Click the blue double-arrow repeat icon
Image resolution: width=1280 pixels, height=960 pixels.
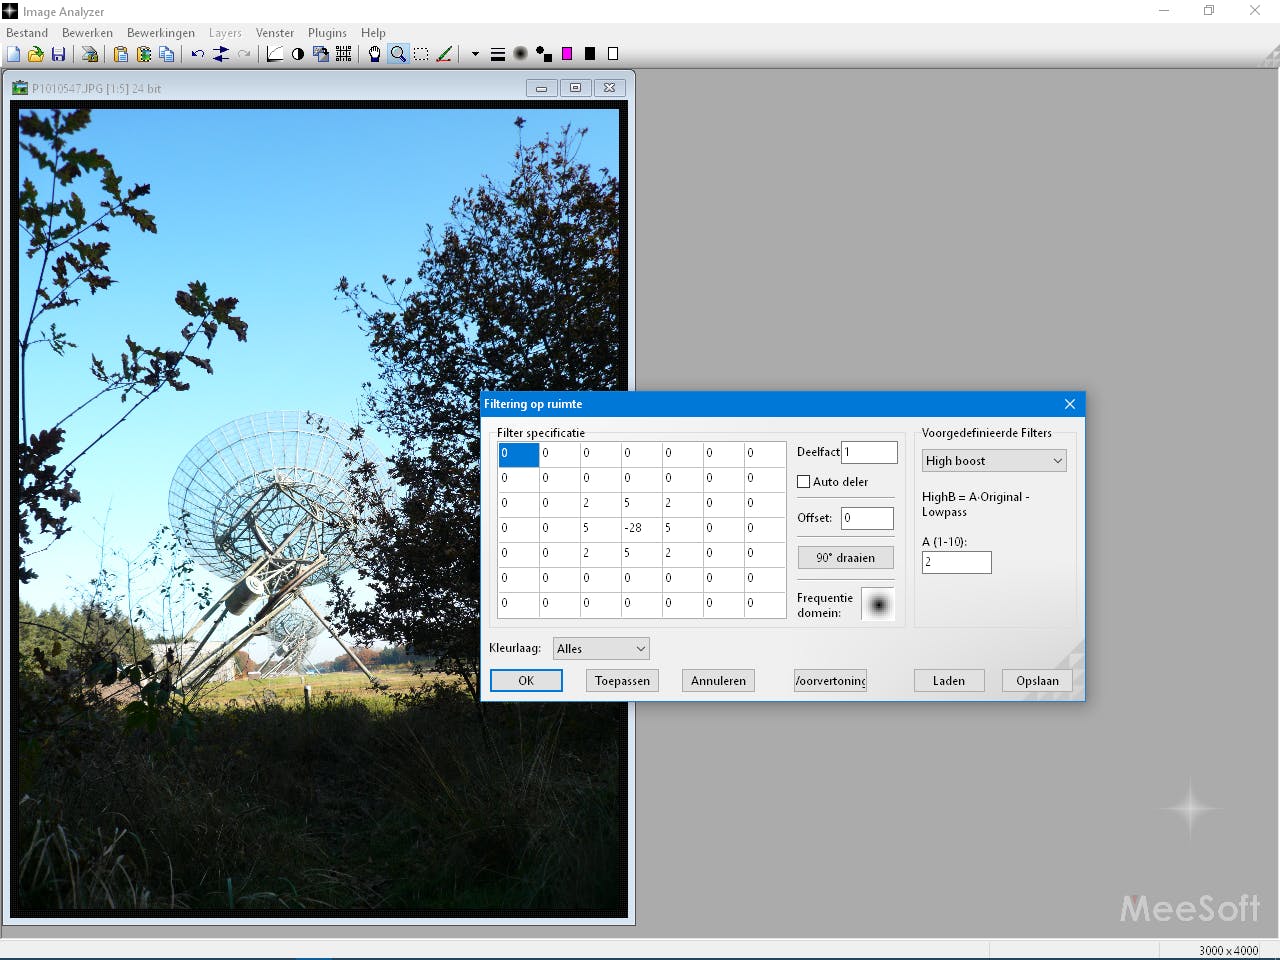221,54
